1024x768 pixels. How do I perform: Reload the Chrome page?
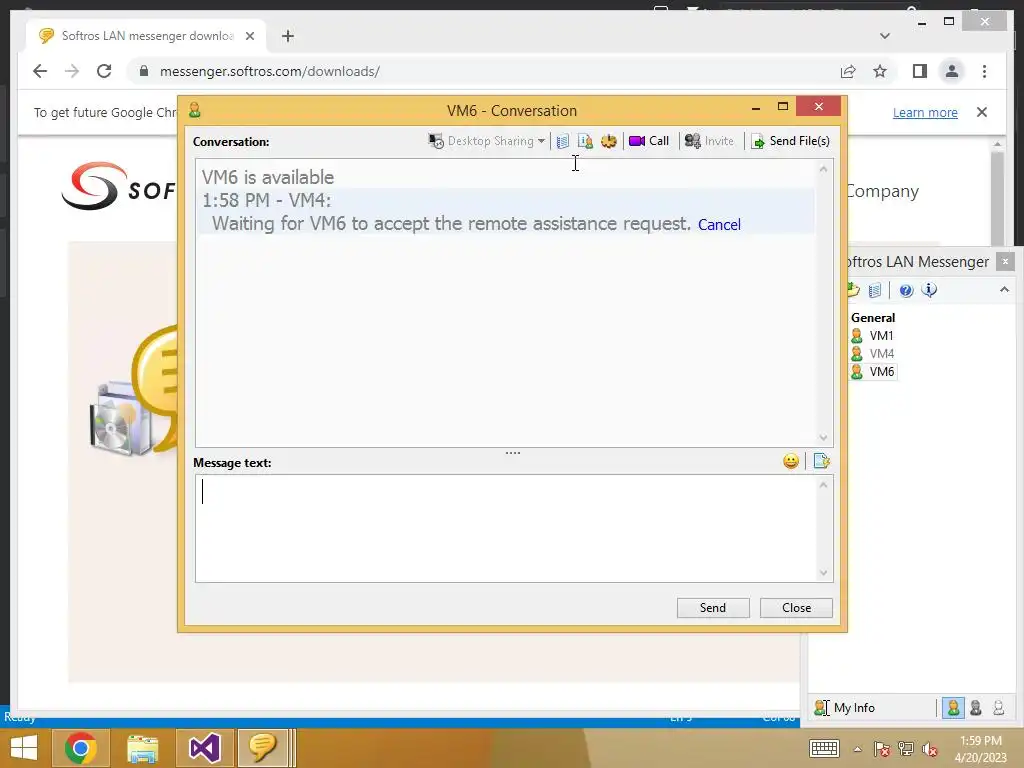[x=104, y=71]
